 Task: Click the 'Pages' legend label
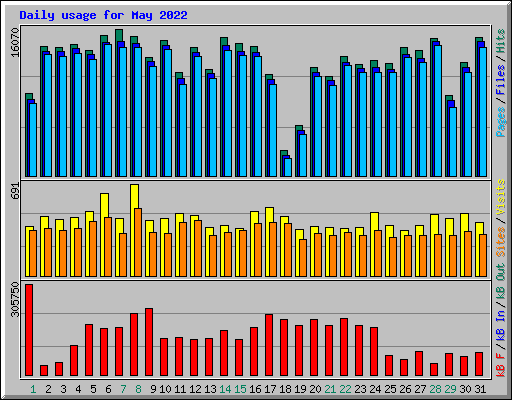pyautogui.click(x=500, y=122)
